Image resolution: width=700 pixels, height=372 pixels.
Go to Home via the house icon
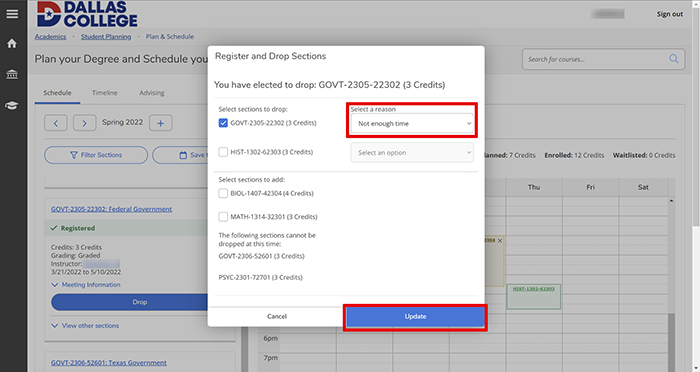click(12, 43)
